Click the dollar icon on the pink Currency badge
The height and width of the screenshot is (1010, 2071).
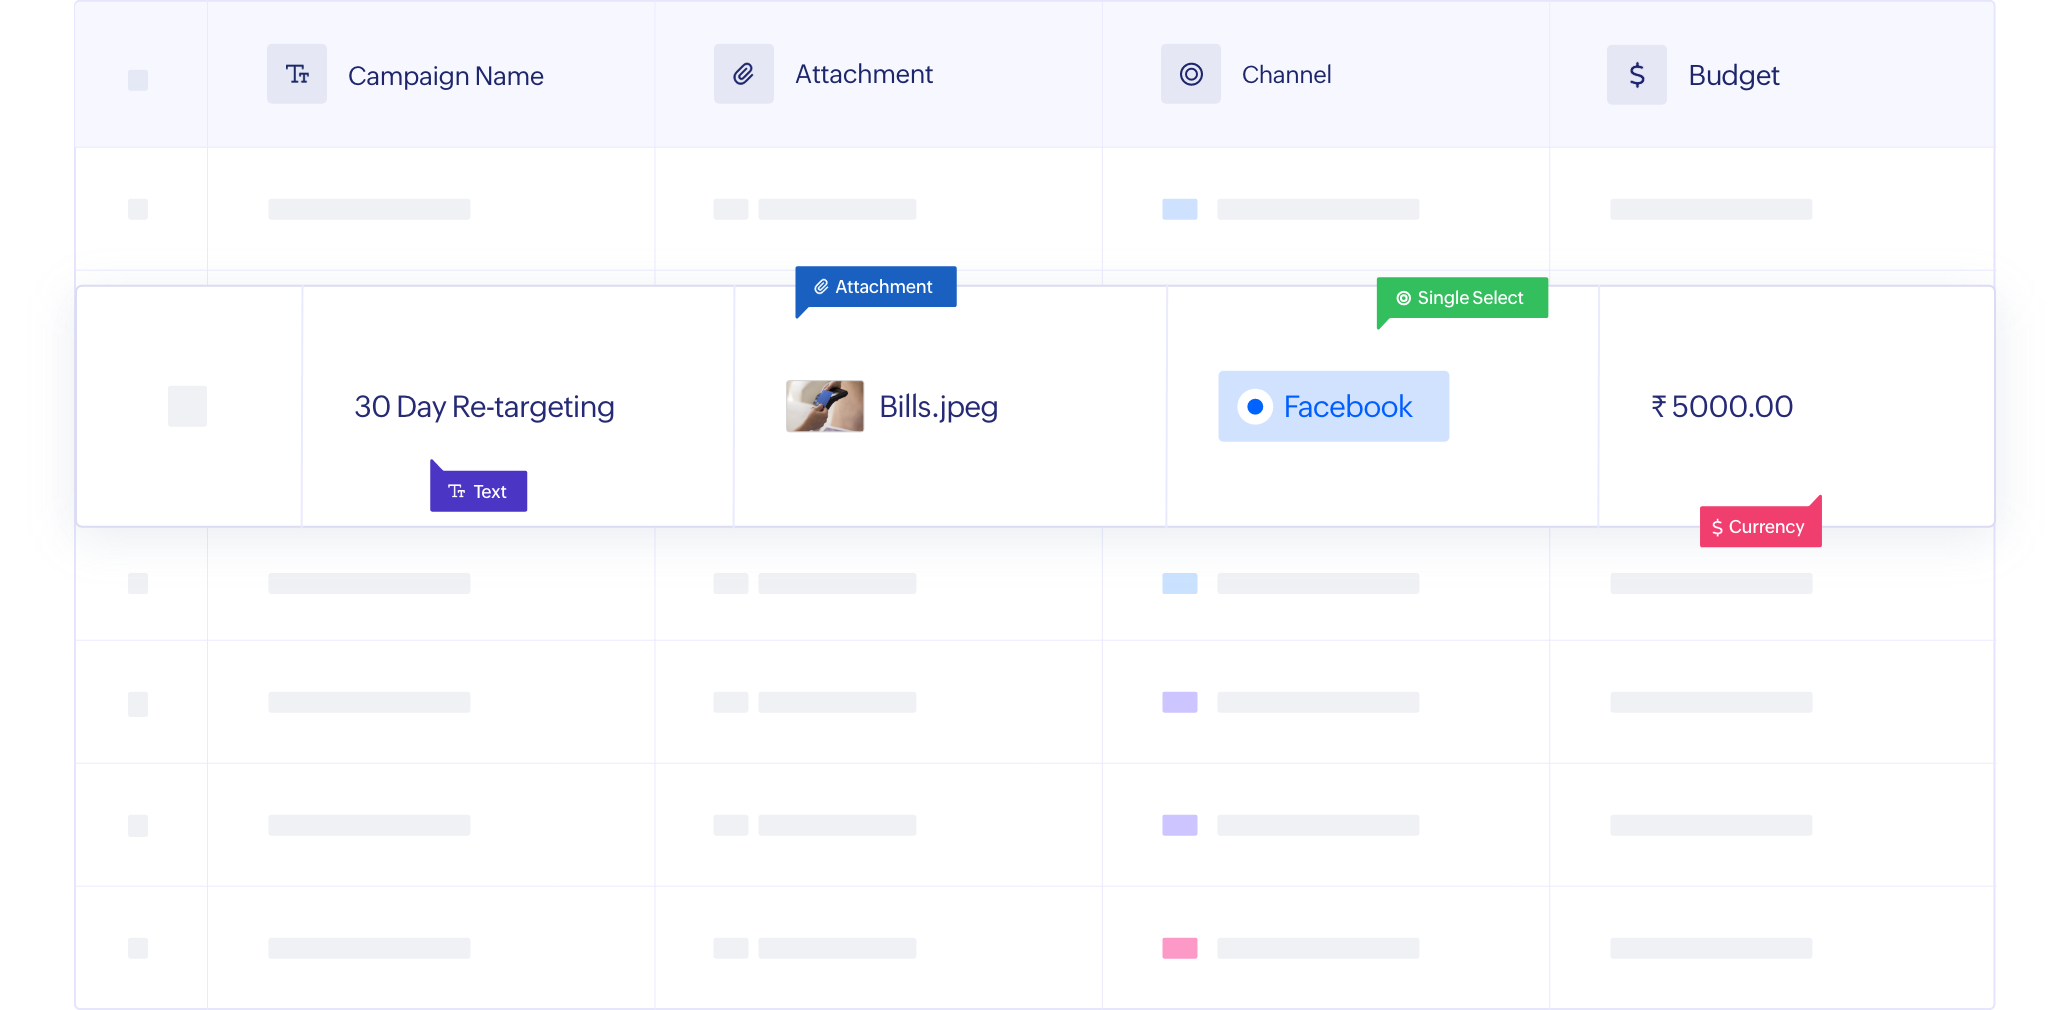(1716, 526)
